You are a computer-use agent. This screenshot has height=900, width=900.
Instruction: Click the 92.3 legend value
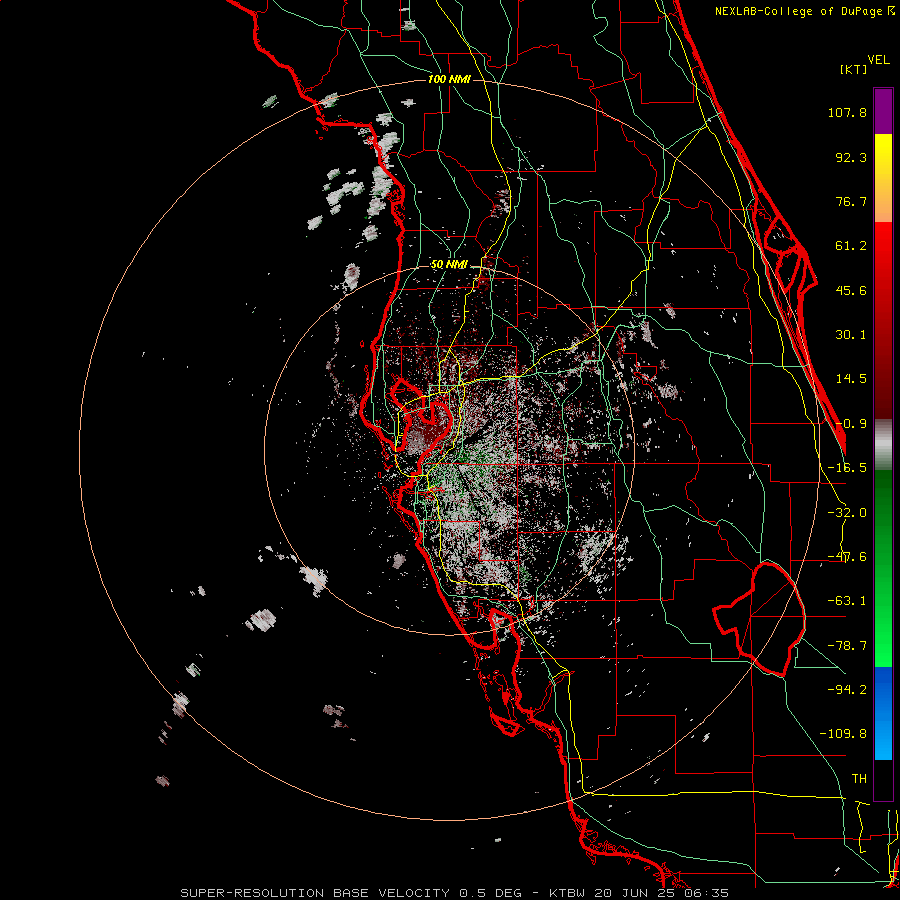tap(851, 157)
